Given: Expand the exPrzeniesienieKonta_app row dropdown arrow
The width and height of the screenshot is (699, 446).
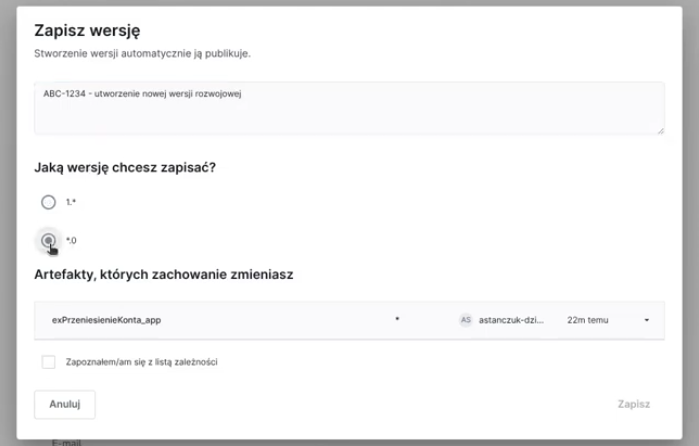Looking at the screenshot, I should tap(646, 320).
